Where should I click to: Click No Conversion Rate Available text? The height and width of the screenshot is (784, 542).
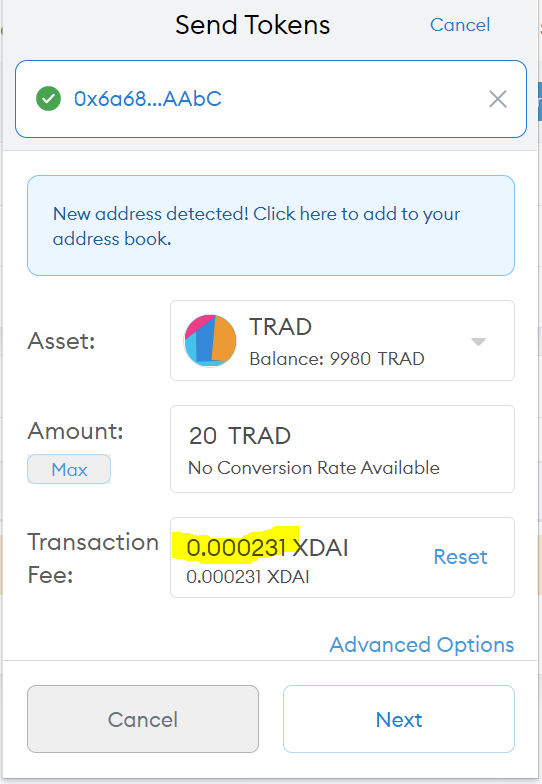(314, 468)
